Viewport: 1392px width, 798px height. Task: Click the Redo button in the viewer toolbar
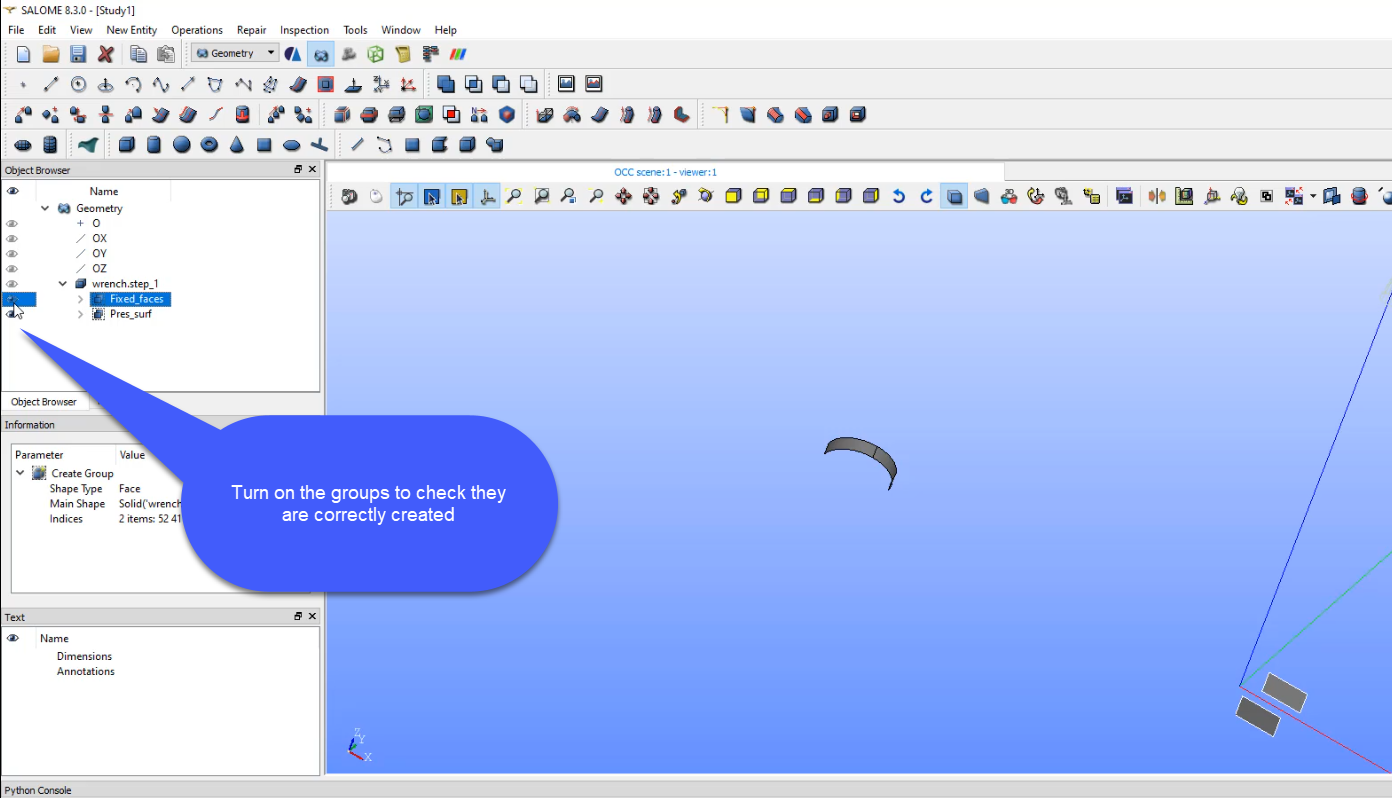pos(925,195)
